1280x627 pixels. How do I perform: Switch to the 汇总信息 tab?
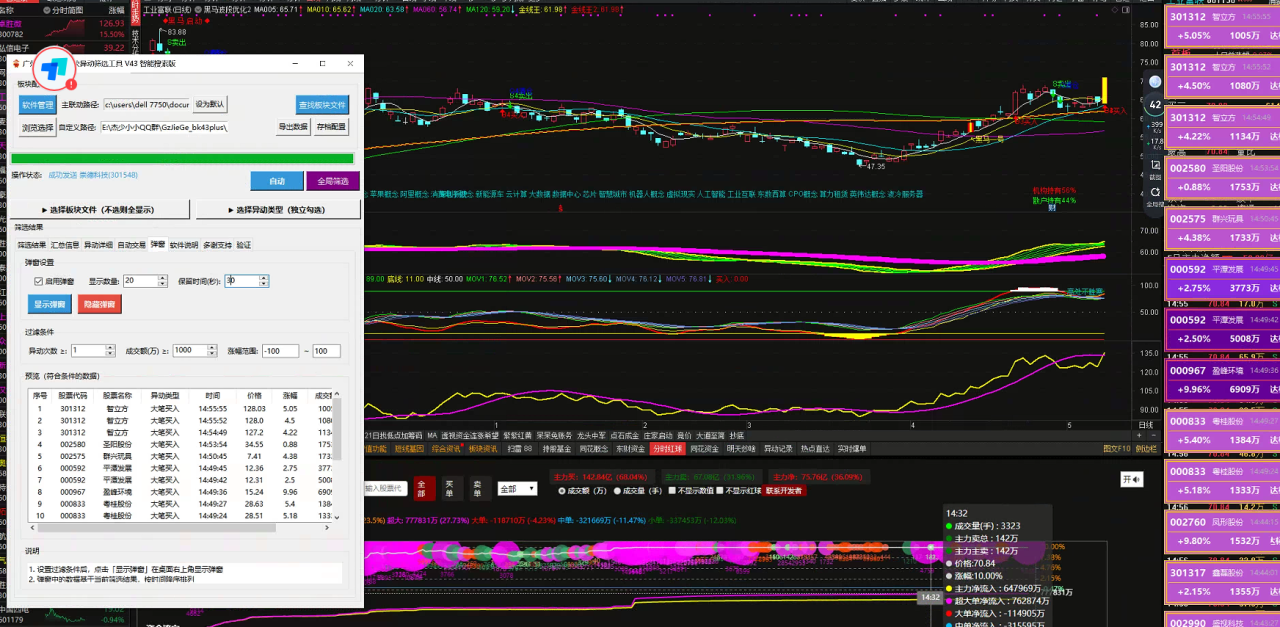pyautogui.click(x=65, y=244)
